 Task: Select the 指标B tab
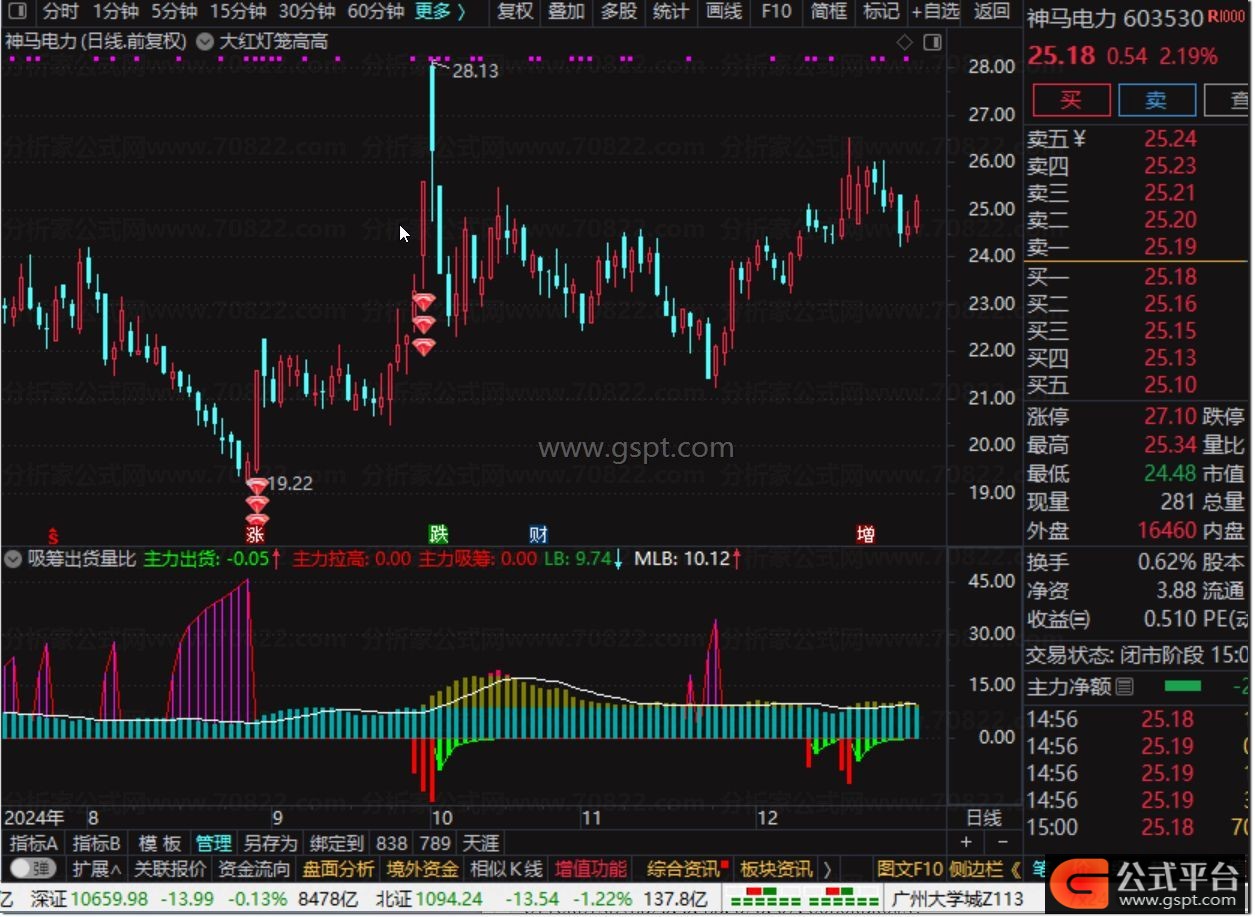coord(97,843)
